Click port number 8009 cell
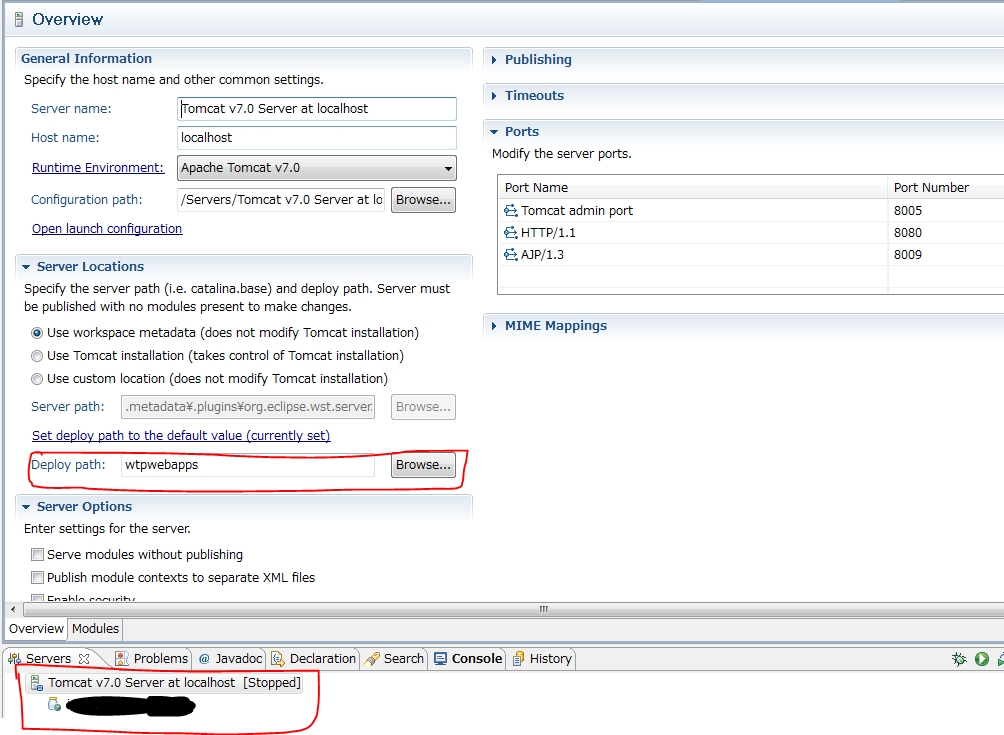1004x735 pixels. click(x=908, y=255)
